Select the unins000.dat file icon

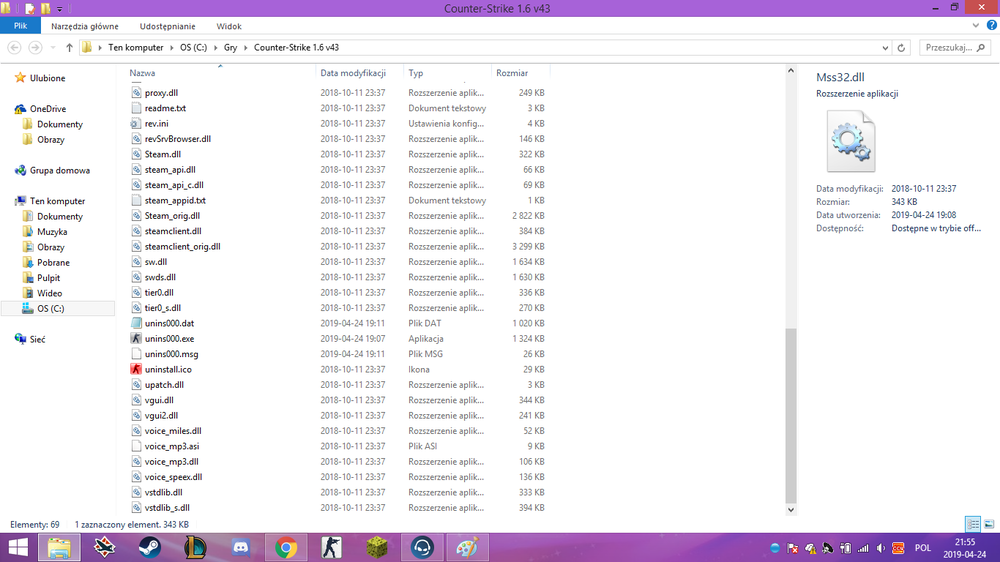136,323
